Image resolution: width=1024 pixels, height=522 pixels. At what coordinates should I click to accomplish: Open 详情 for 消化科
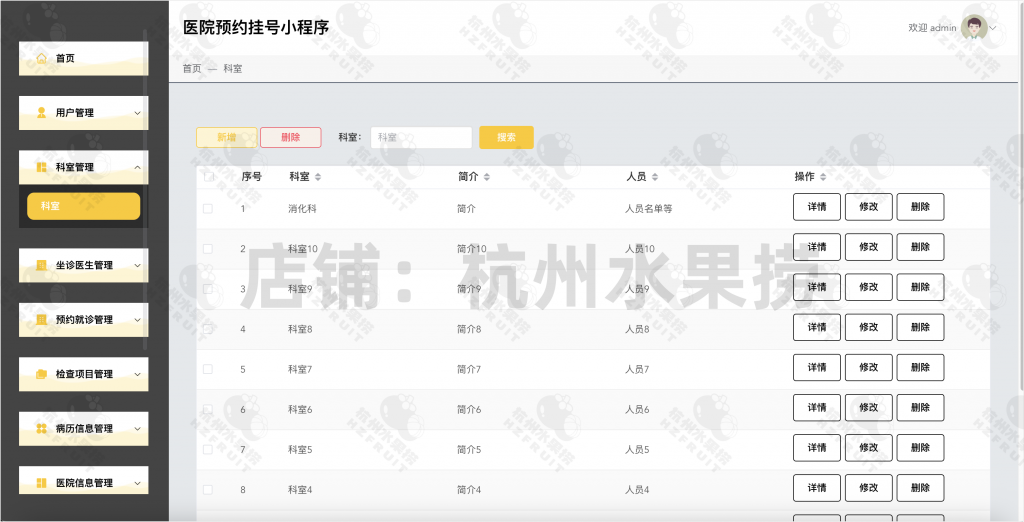pos(817,207)
